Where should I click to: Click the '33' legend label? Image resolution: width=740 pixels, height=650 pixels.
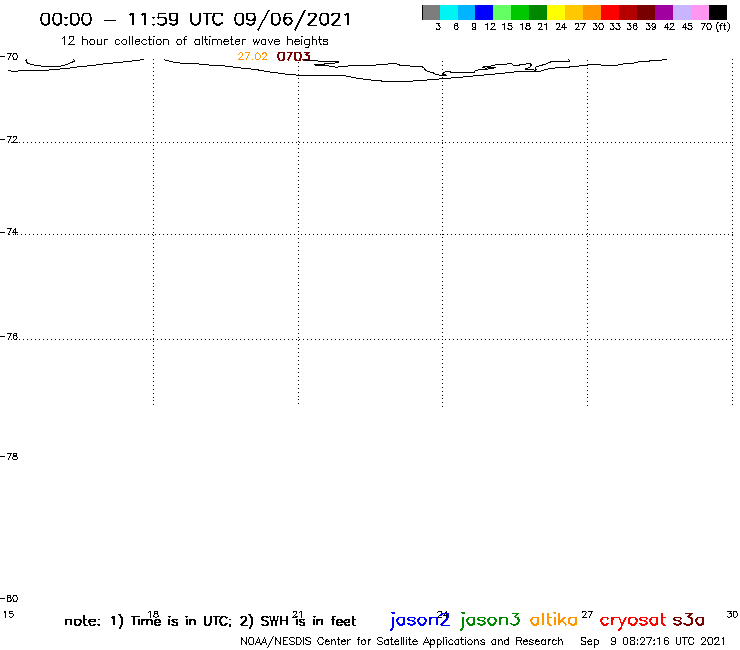(615, 27)
